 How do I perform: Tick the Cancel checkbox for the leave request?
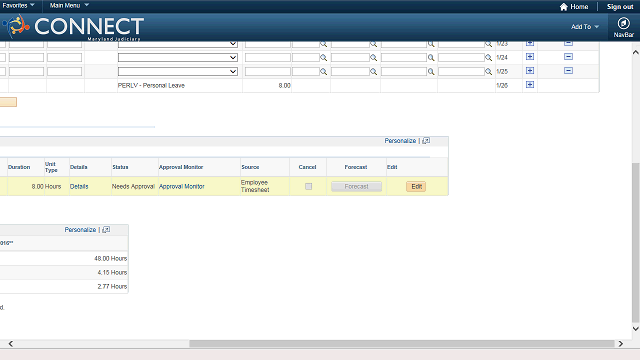[309, 187]
